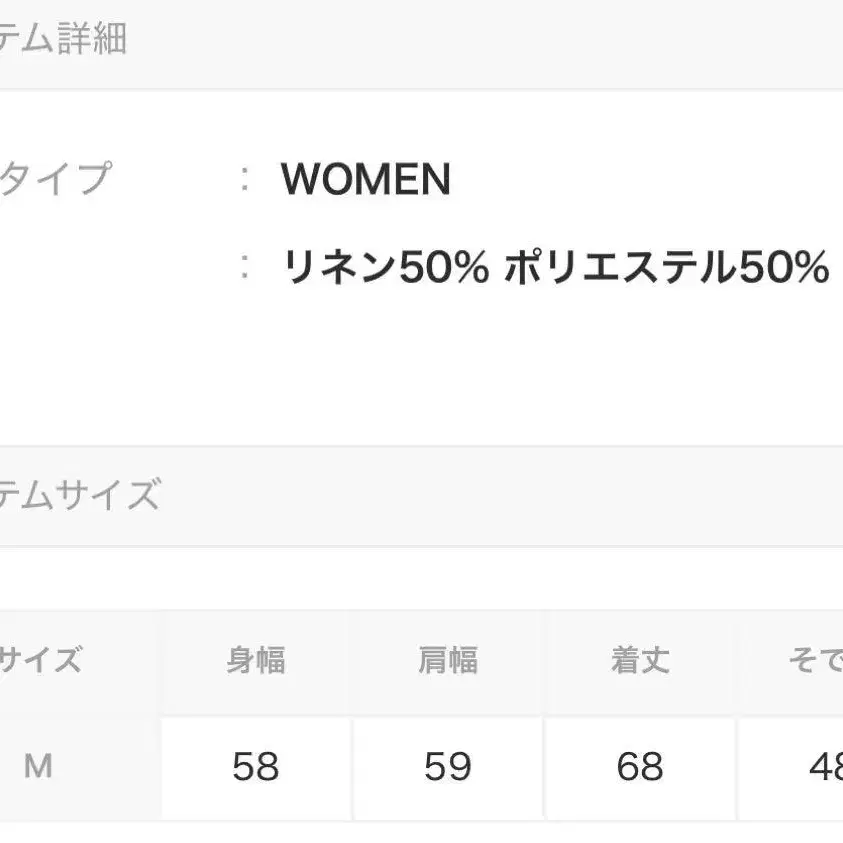Image resolution: width=843 pixels, height=843 pixels.
Task: Click the 身幅 value 58
Action: (x=255, y=767)
